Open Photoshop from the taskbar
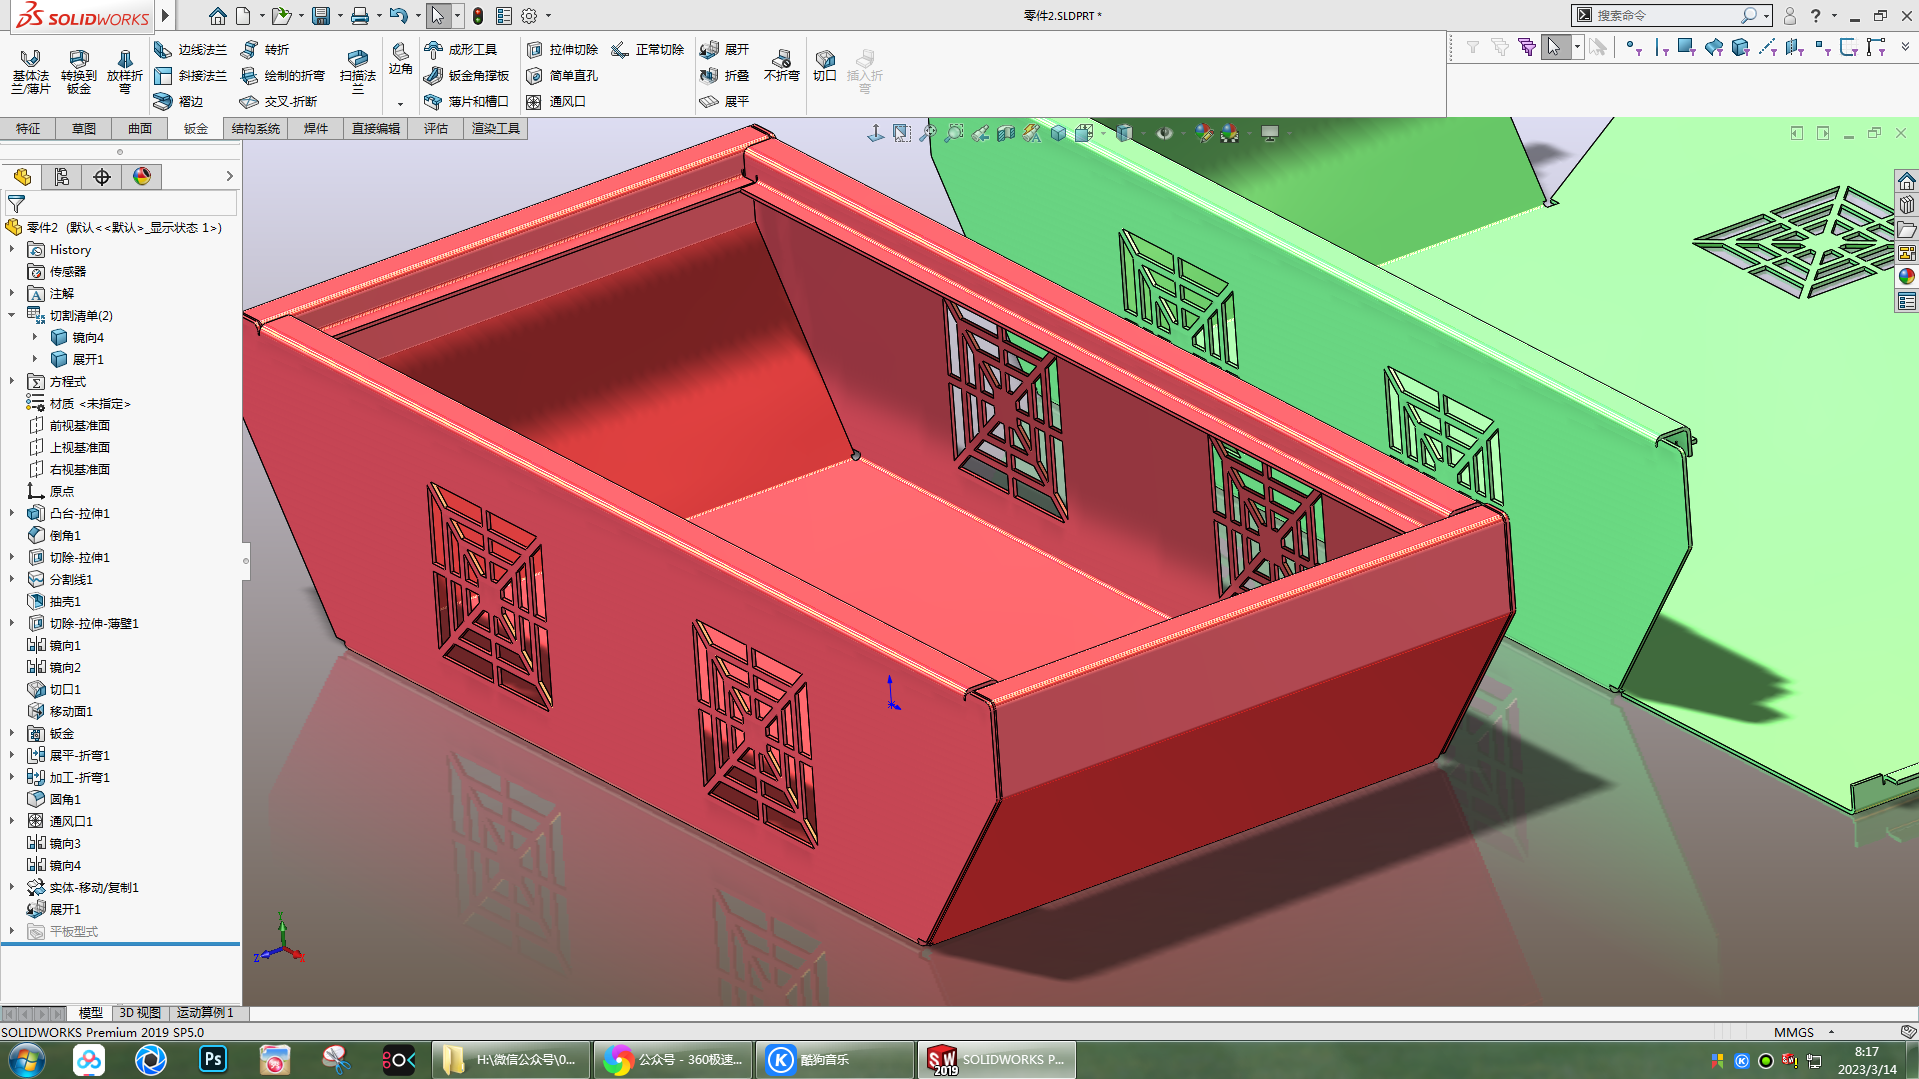Image resolution: width=1919 pixels, height=1079 pixels. (x=213, y=1060)
